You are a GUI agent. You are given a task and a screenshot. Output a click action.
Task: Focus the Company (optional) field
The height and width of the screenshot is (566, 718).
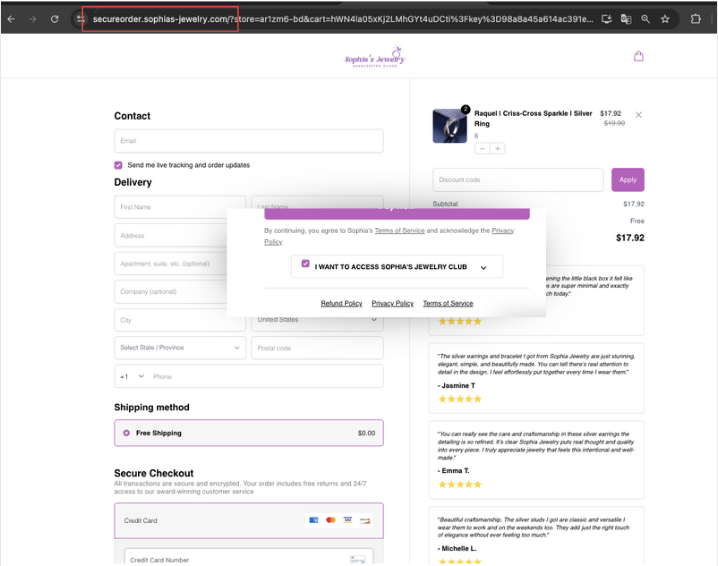[171, 292]
